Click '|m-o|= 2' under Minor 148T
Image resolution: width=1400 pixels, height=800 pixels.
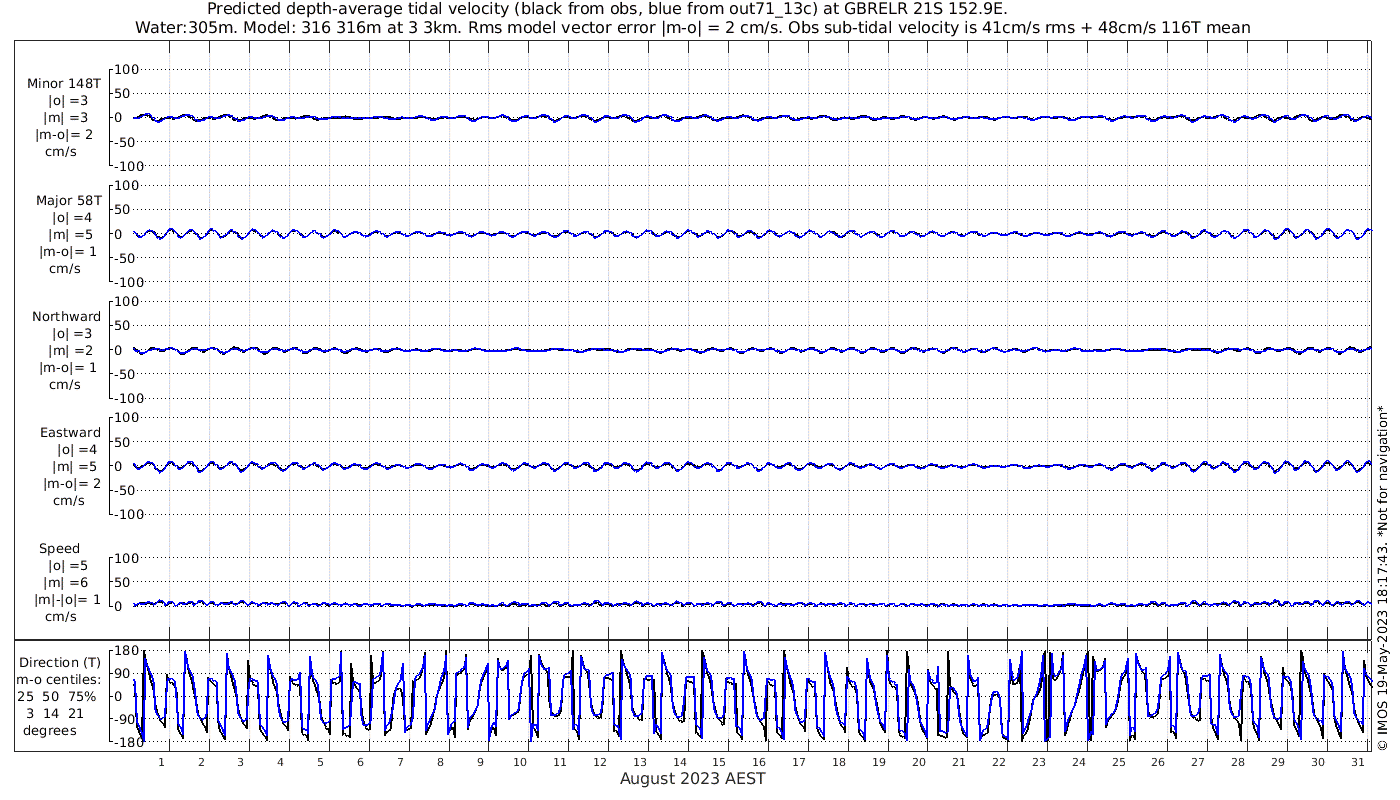click(66, 135)
